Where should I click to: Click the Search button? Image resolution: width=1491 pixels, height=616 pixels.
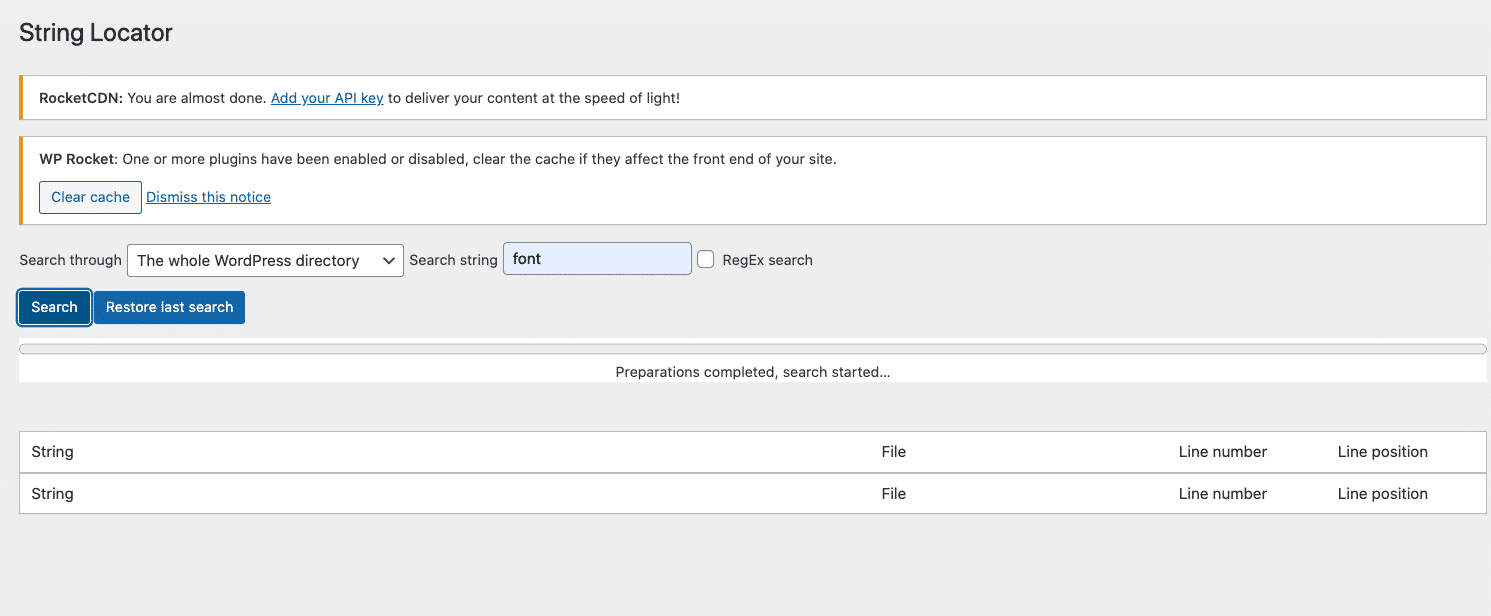click(53, 307)
